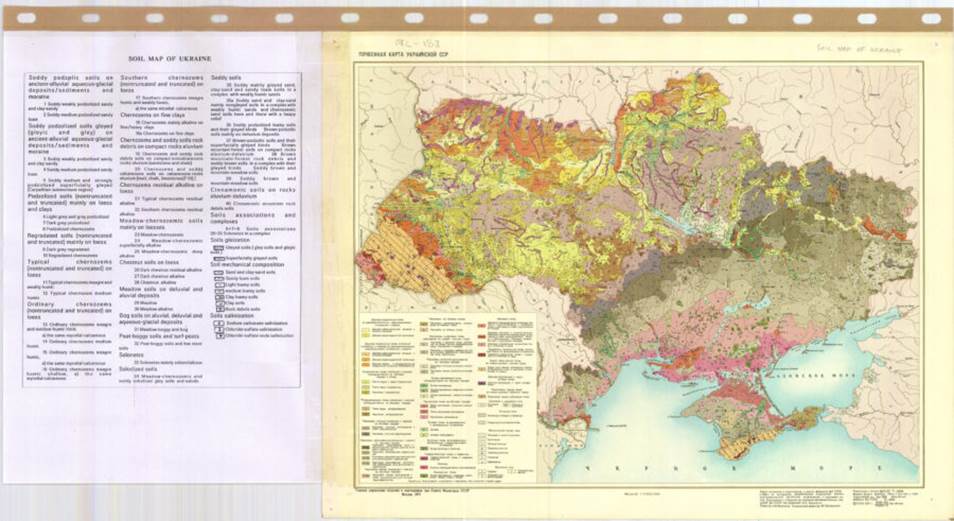Select the Clay soils legend symbol

[x=217, y=301]
